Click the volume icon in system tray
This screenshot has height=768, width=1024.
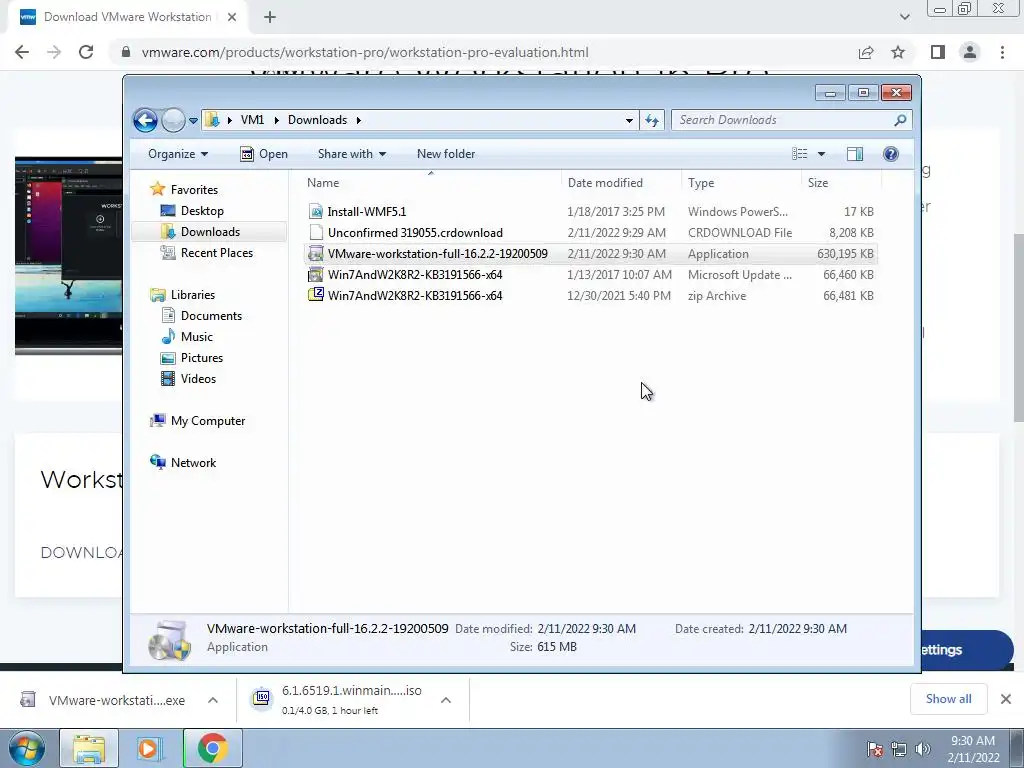point(923,749)
